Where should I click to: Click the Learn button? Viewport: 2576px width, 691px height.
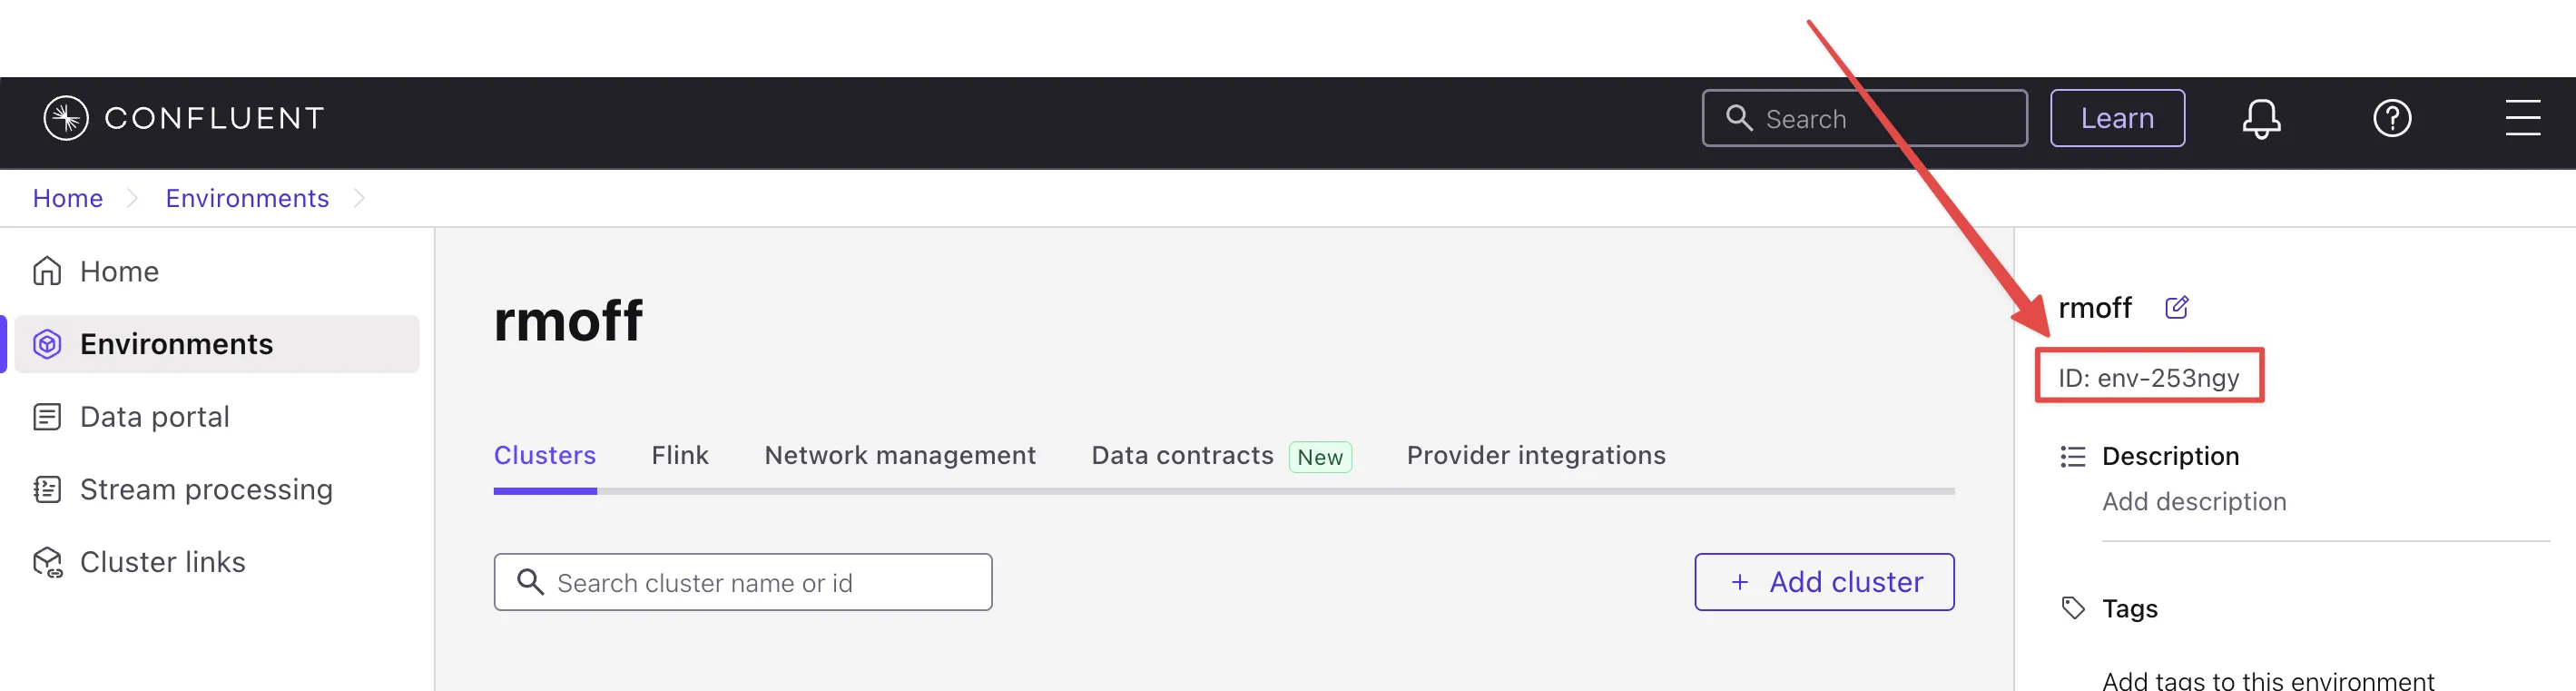2116,118
